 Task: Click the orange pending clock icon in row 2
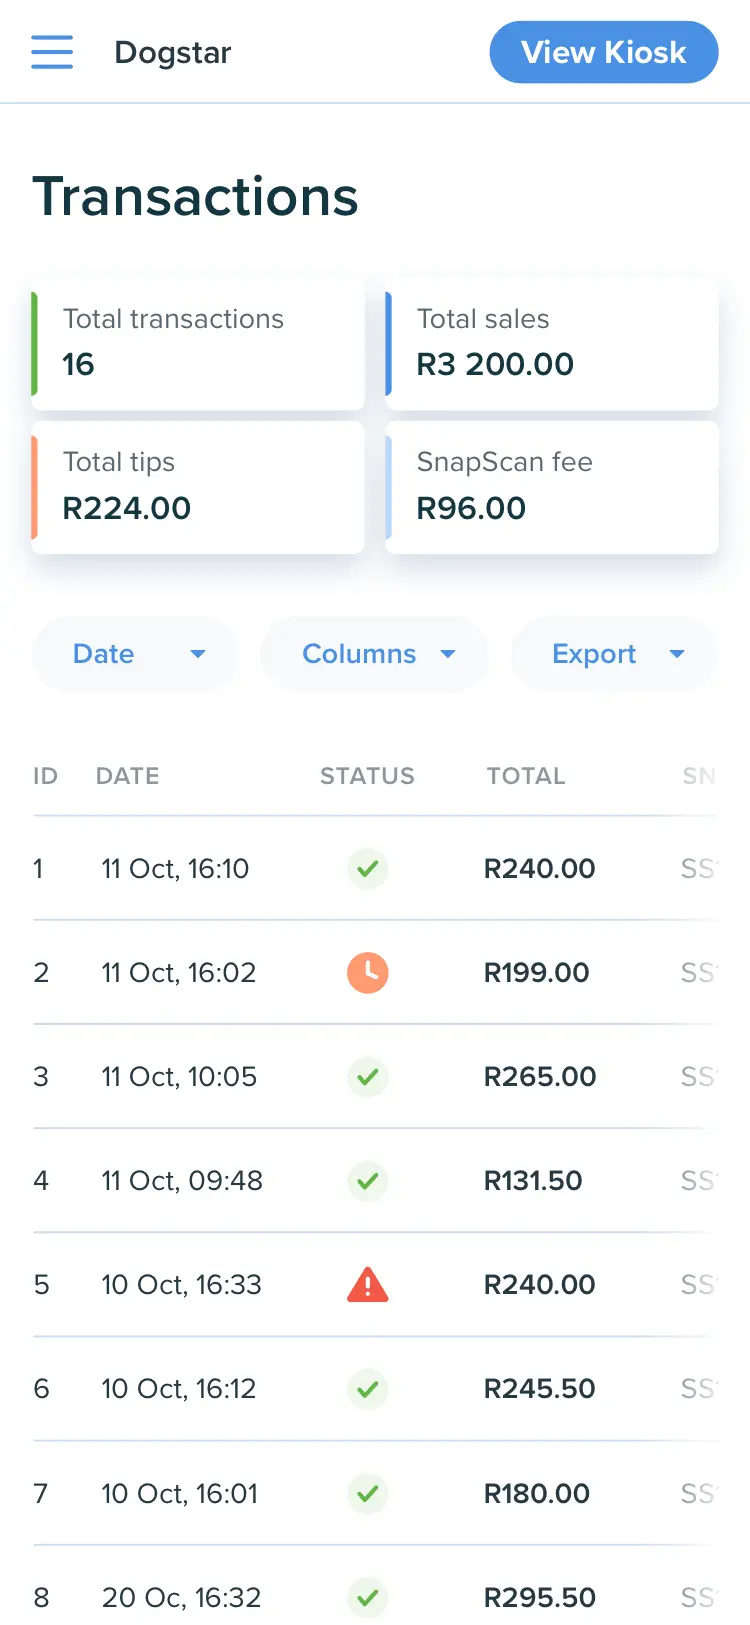pyautogui.click(x=367, y=972)
